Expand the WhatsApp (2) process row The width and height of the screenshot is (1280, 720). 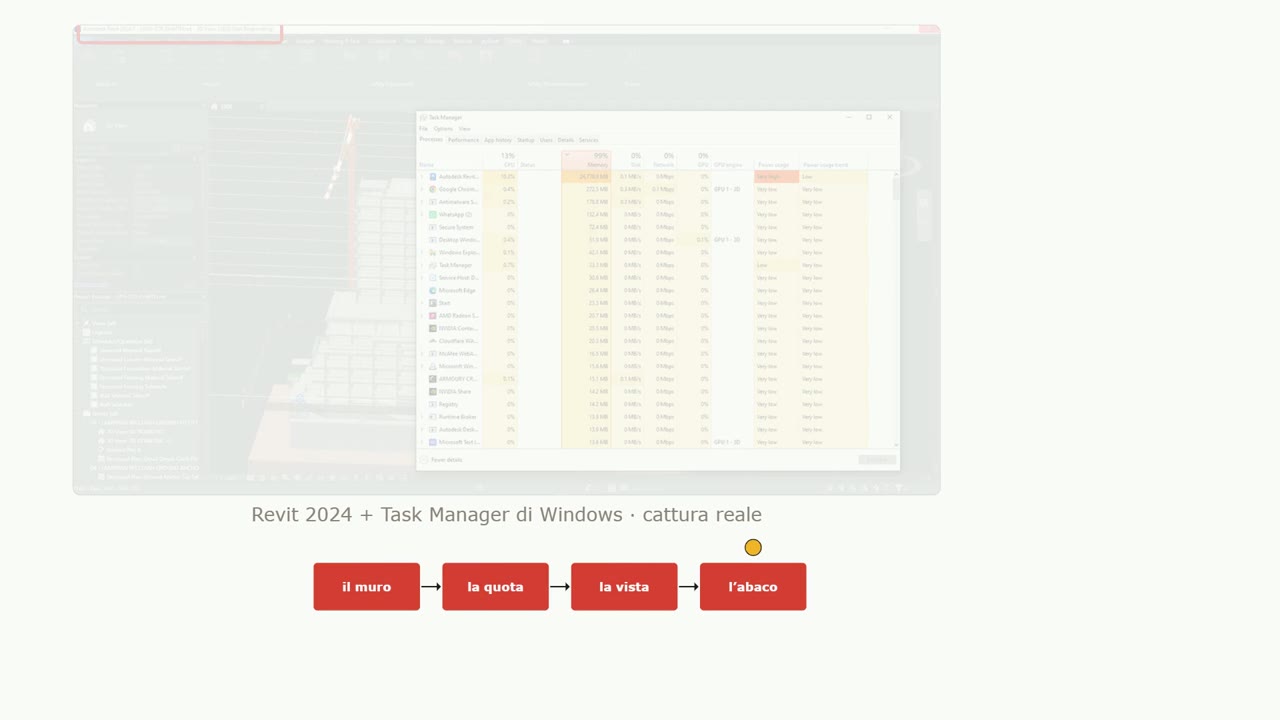click(x=422, y=214)
